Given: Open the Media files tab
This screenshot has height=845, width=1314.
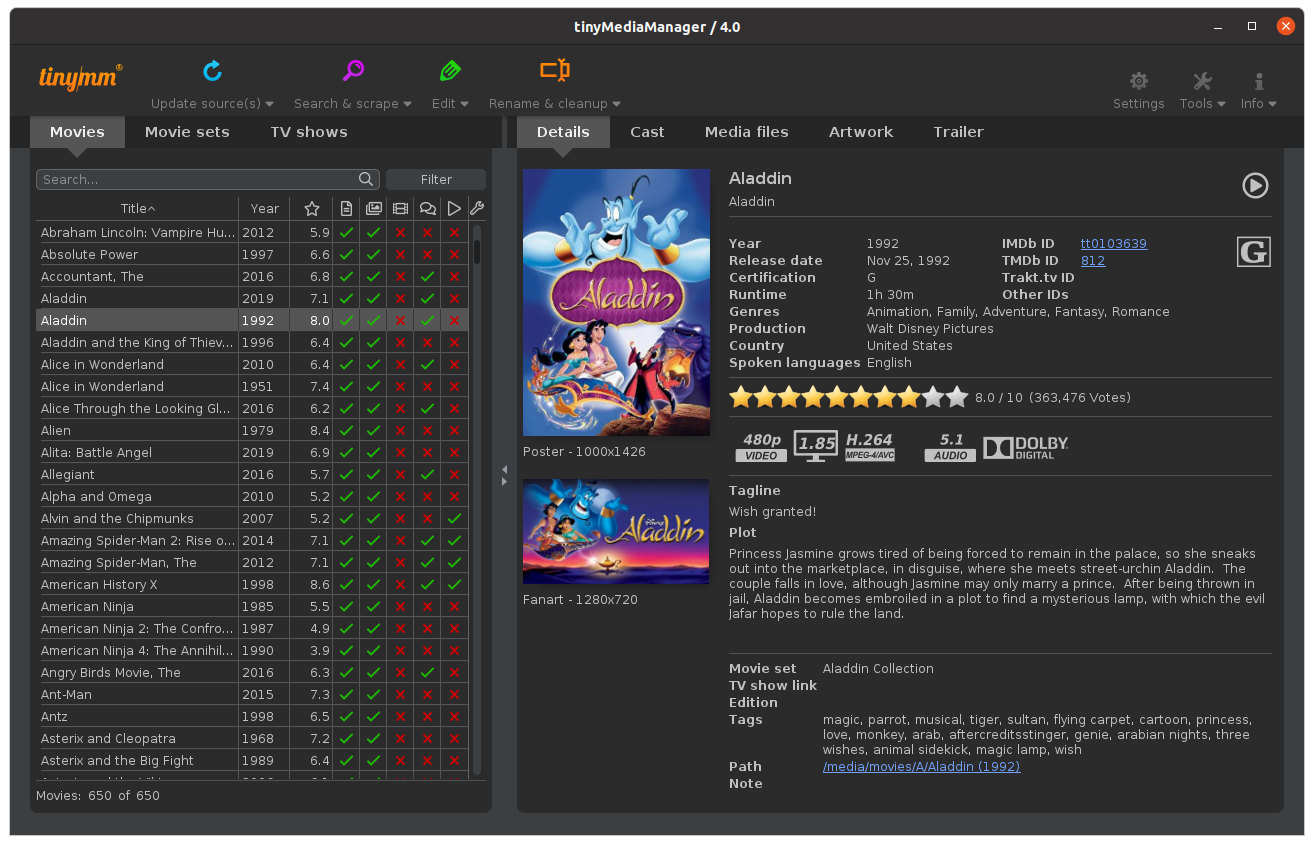Looking at the screenshot, I should click(746, 132).
